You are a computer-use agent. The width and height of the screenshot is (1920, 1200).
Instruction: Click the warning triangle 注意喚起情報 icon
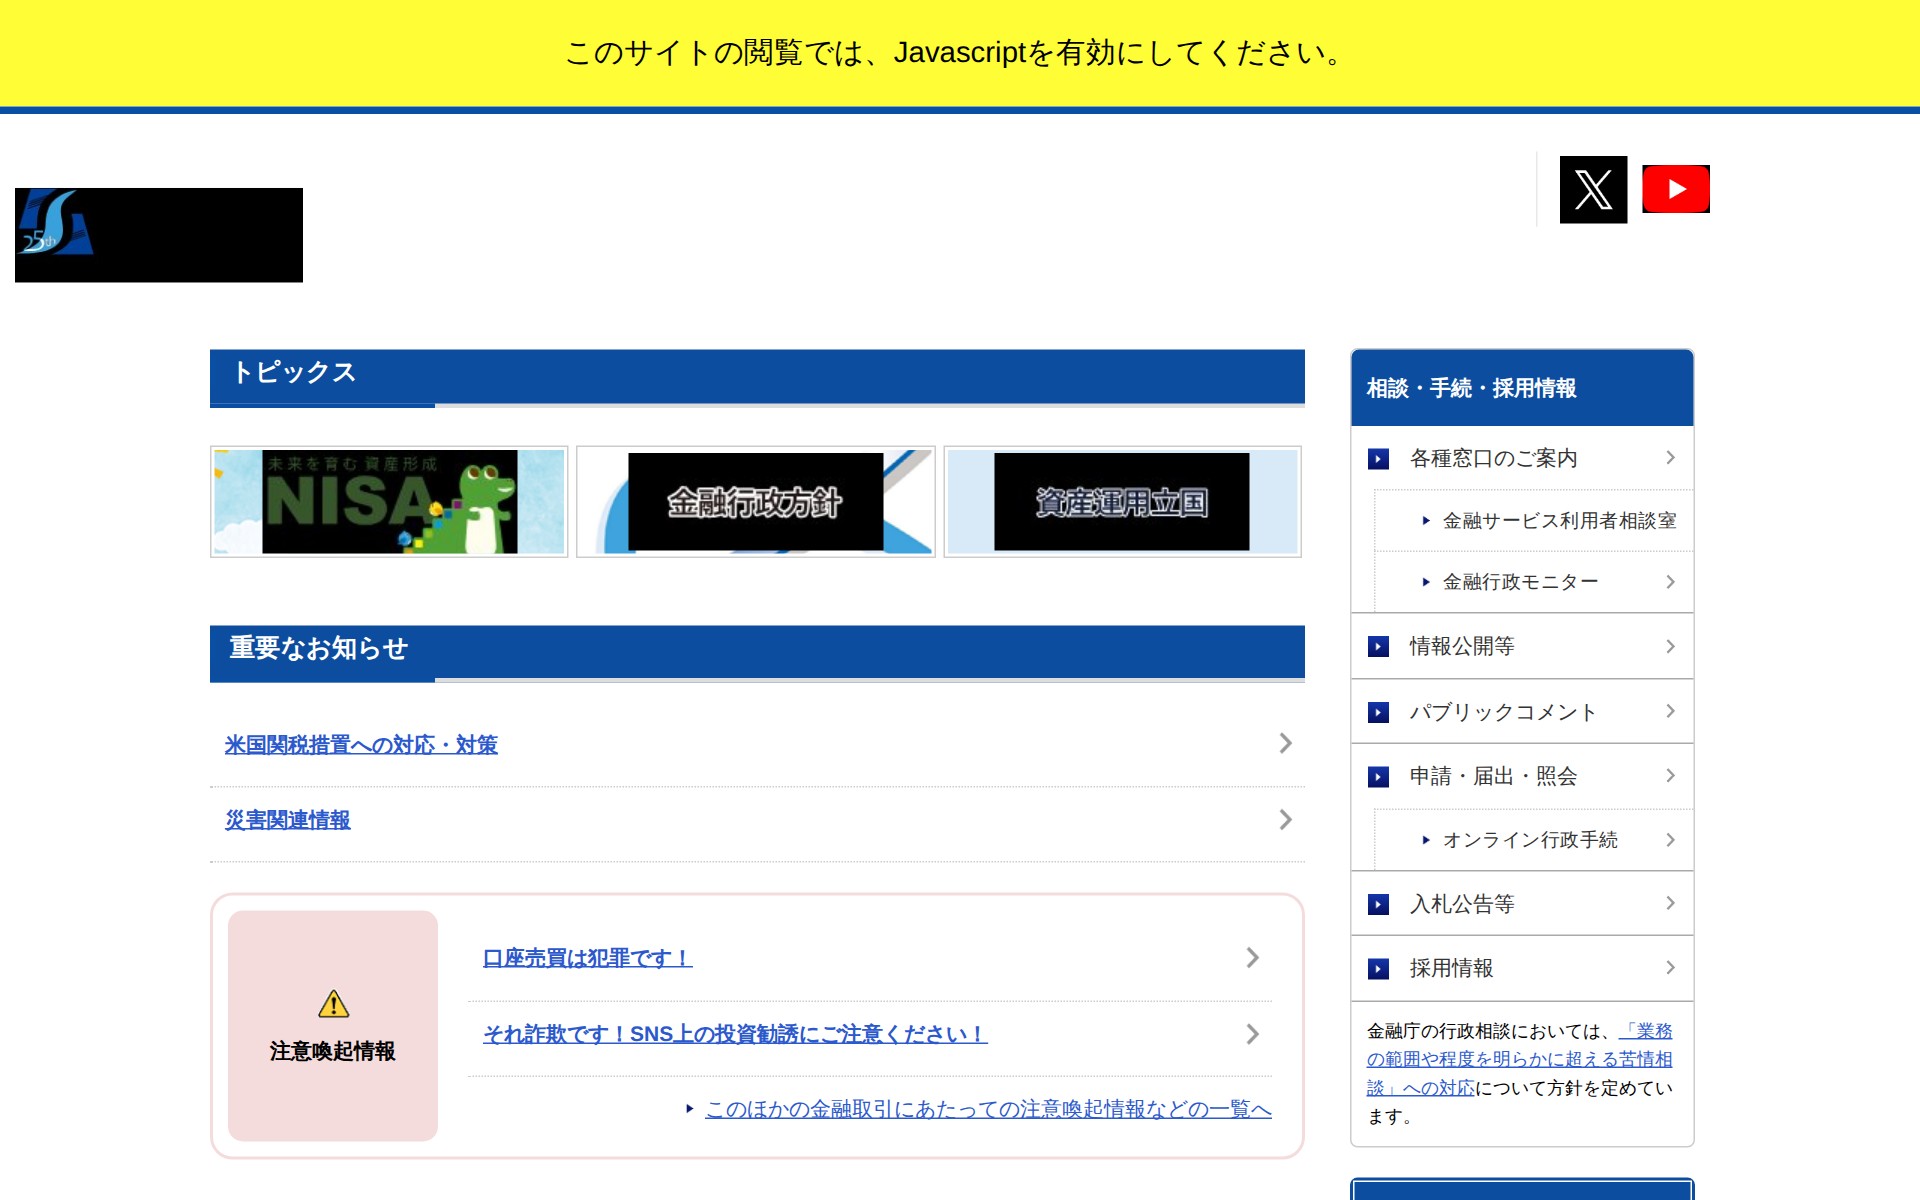(333, 1004)
